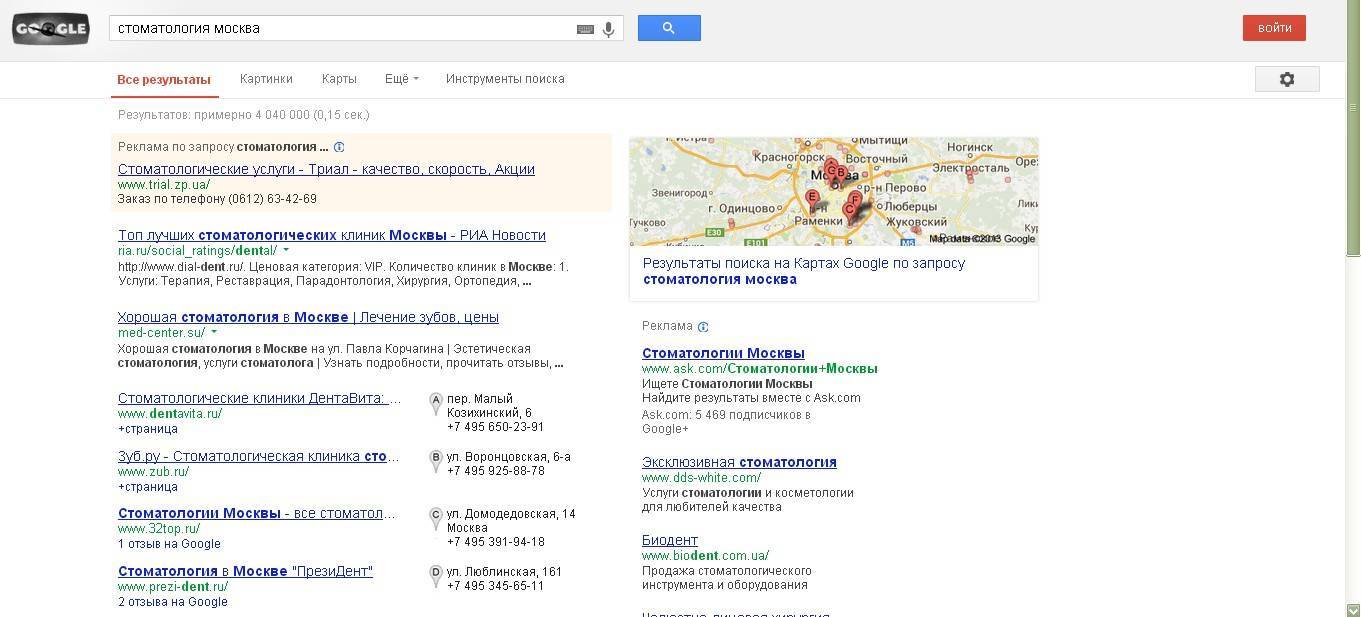Open '2 отзыва на Google' for prezi-dent

coord(173,602)
